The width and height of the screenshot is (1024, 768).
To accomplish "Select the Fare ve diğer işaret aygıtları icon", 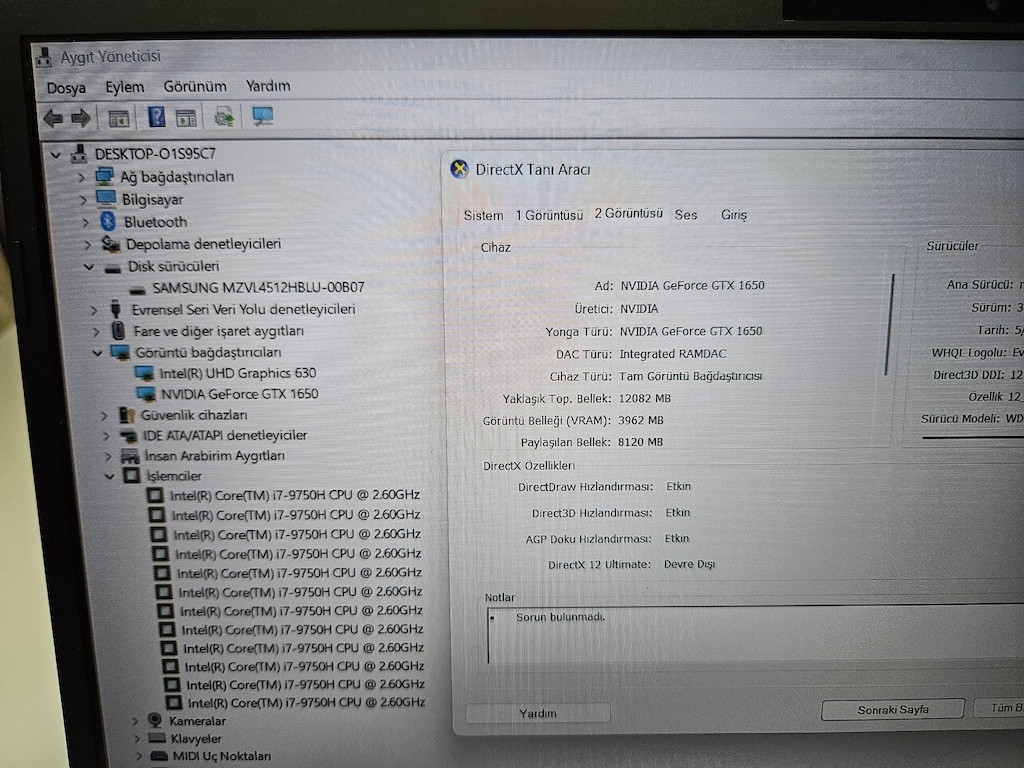I will click(118, 330).
